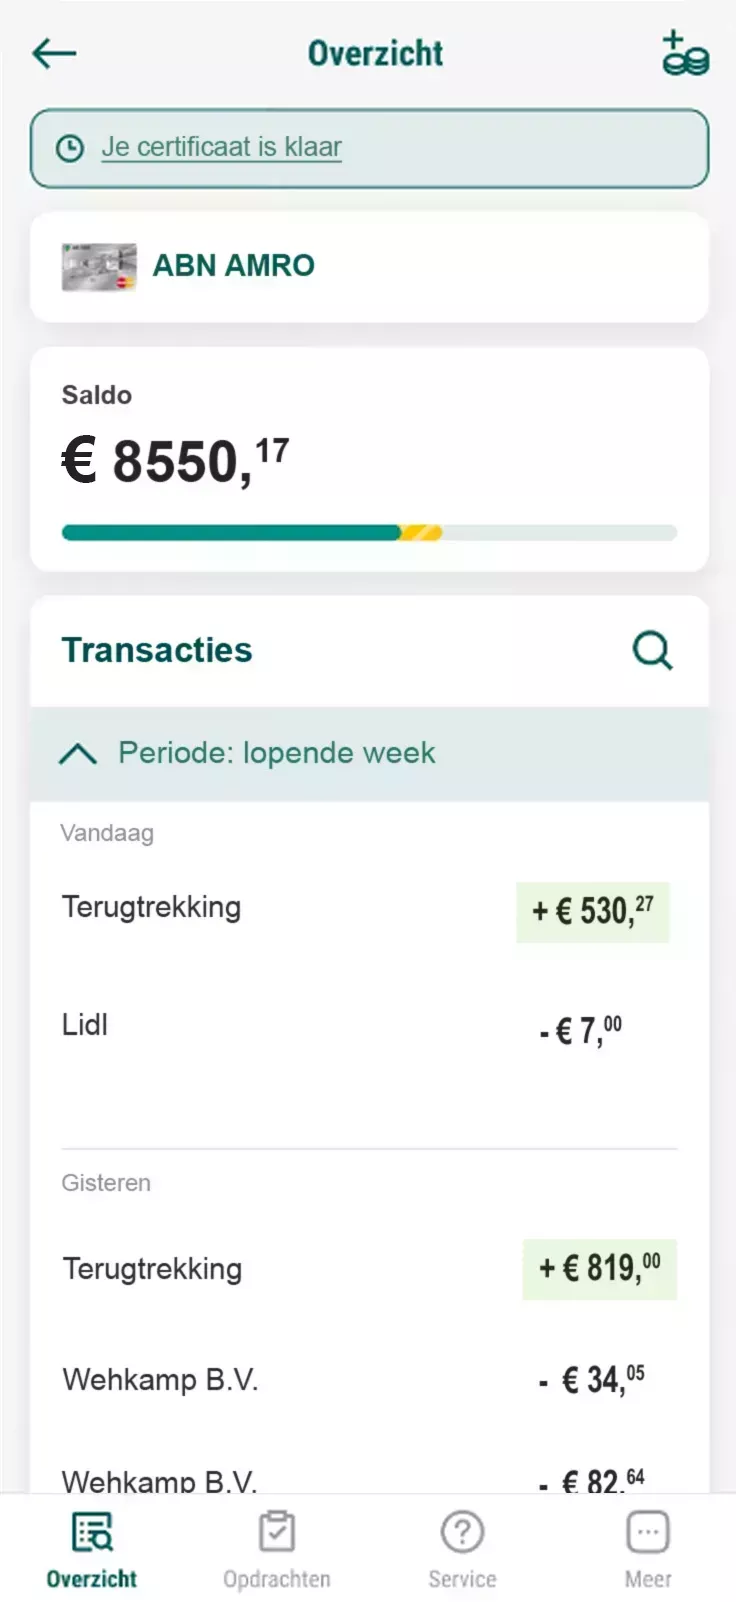Tap the + € 530,27 amount badge
Screen dimensions: 736x1602
coord(592,911)
